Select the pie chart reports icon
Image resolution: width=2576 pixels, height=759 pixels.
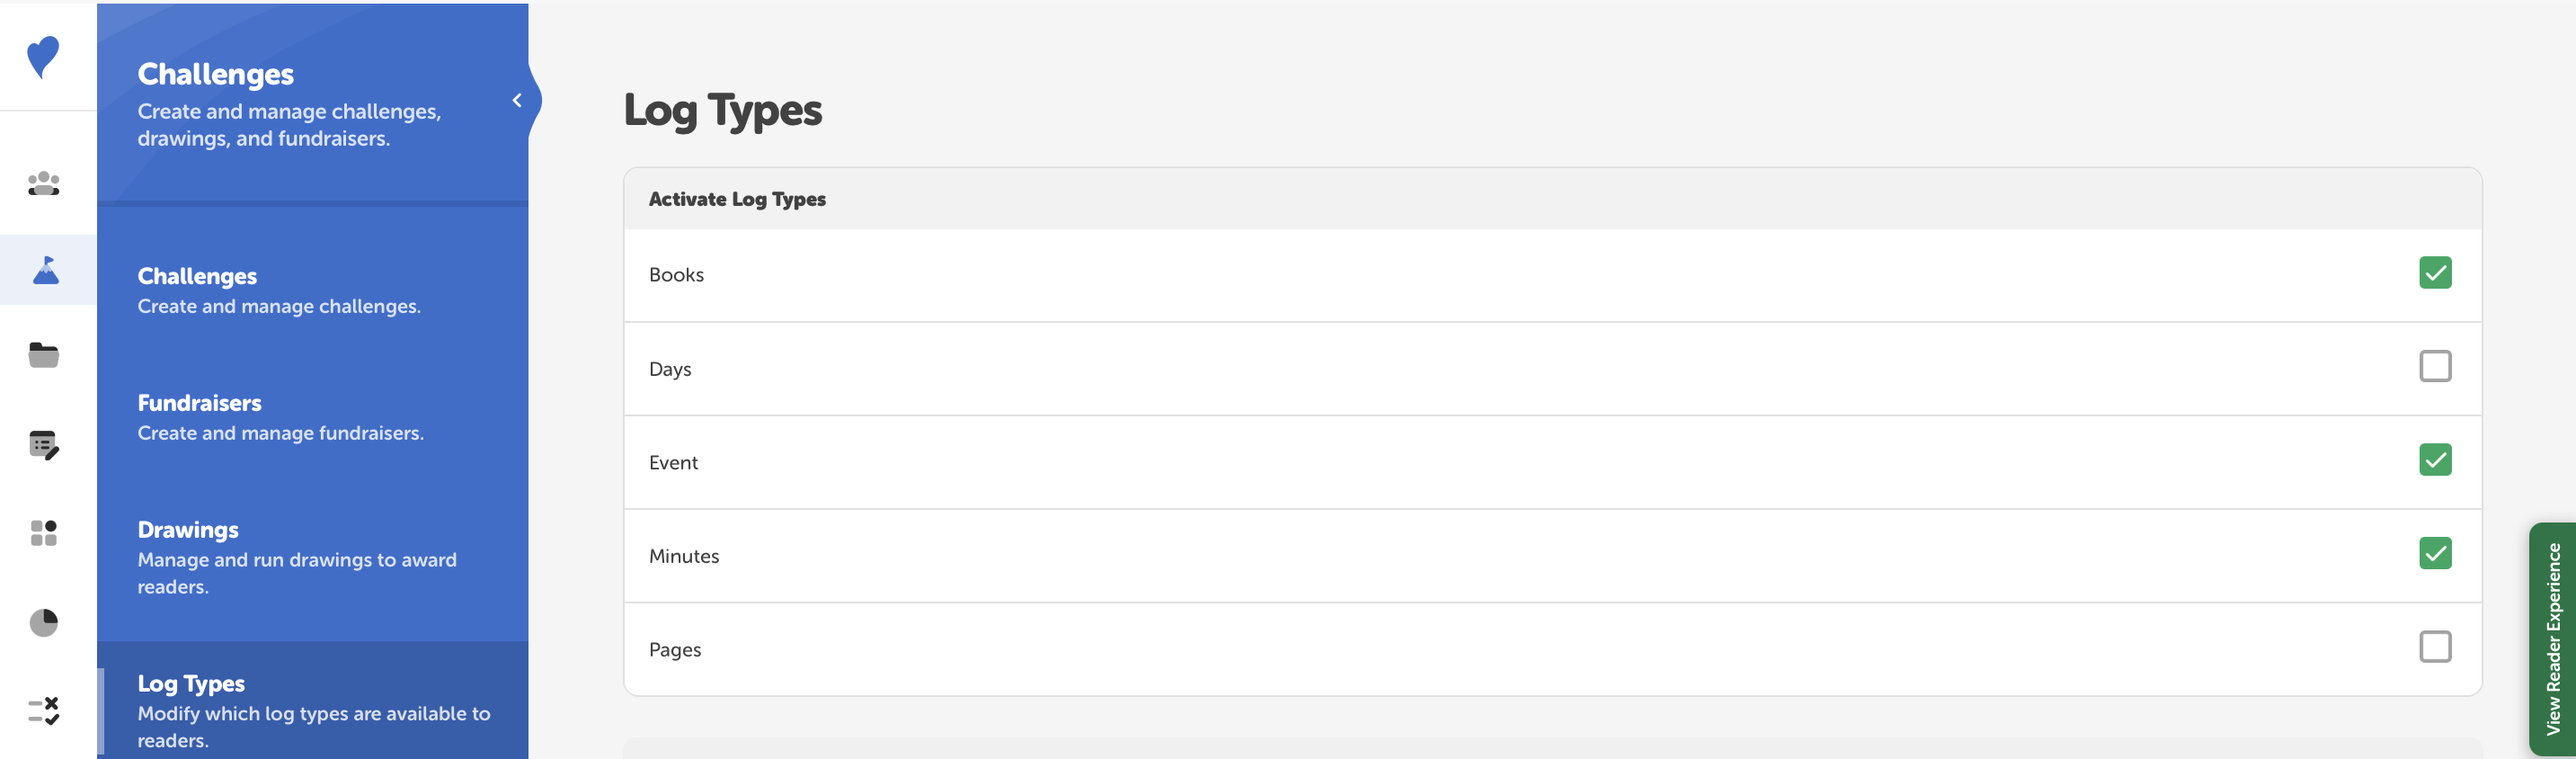pos(44,622)
